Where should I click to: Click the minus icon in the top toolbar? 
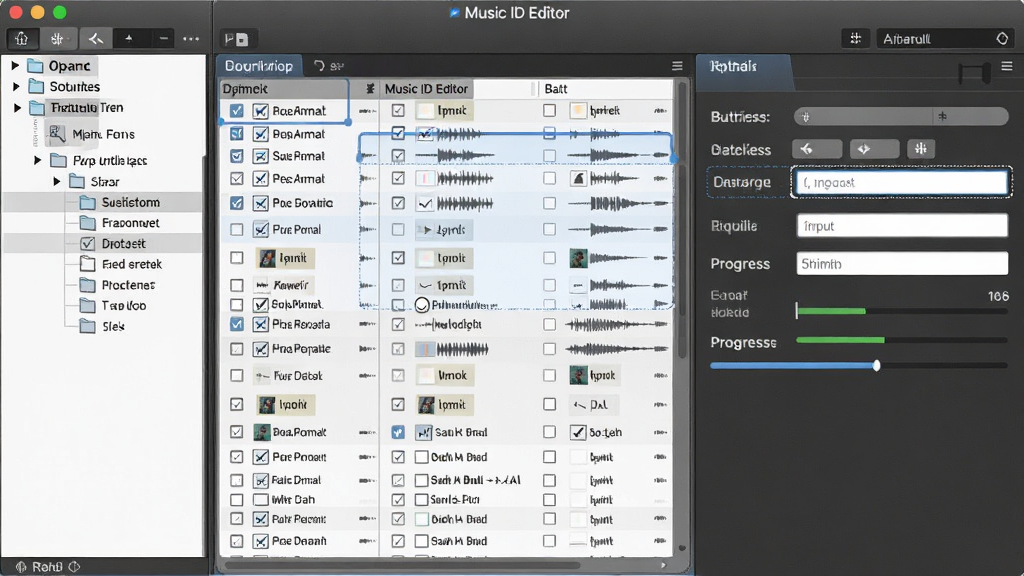tap(163, 39)
